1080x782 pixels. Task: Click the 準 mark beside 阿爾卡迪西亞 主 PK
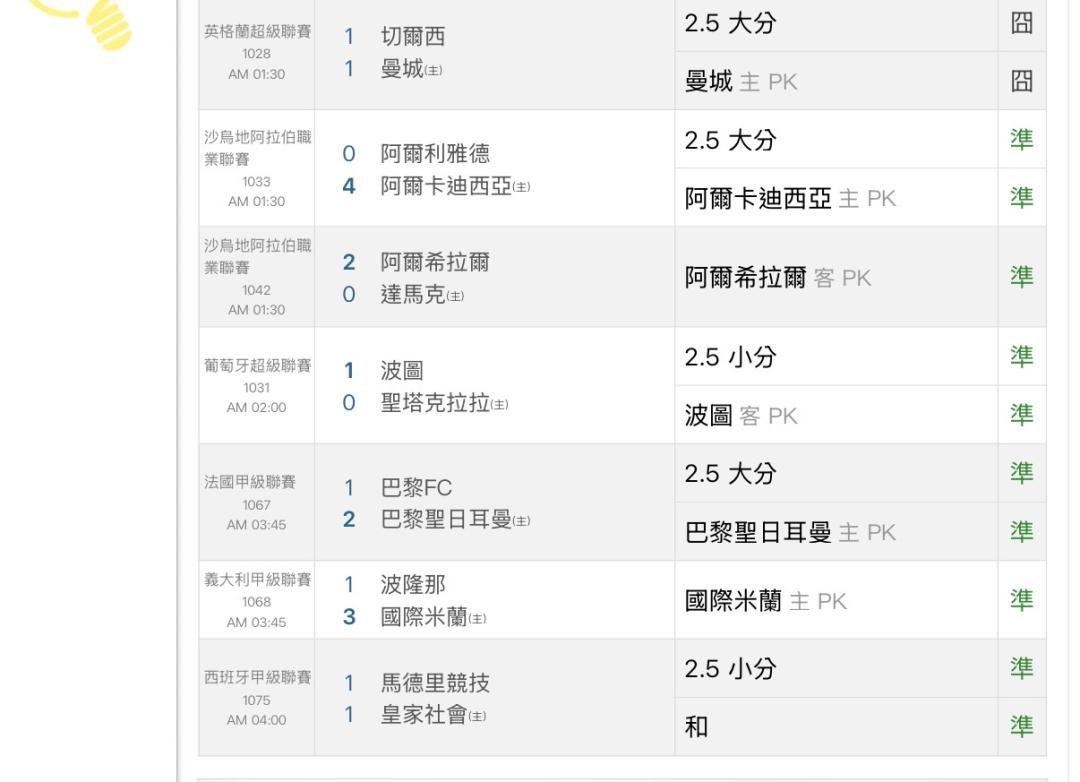[x=1021, y=198]
